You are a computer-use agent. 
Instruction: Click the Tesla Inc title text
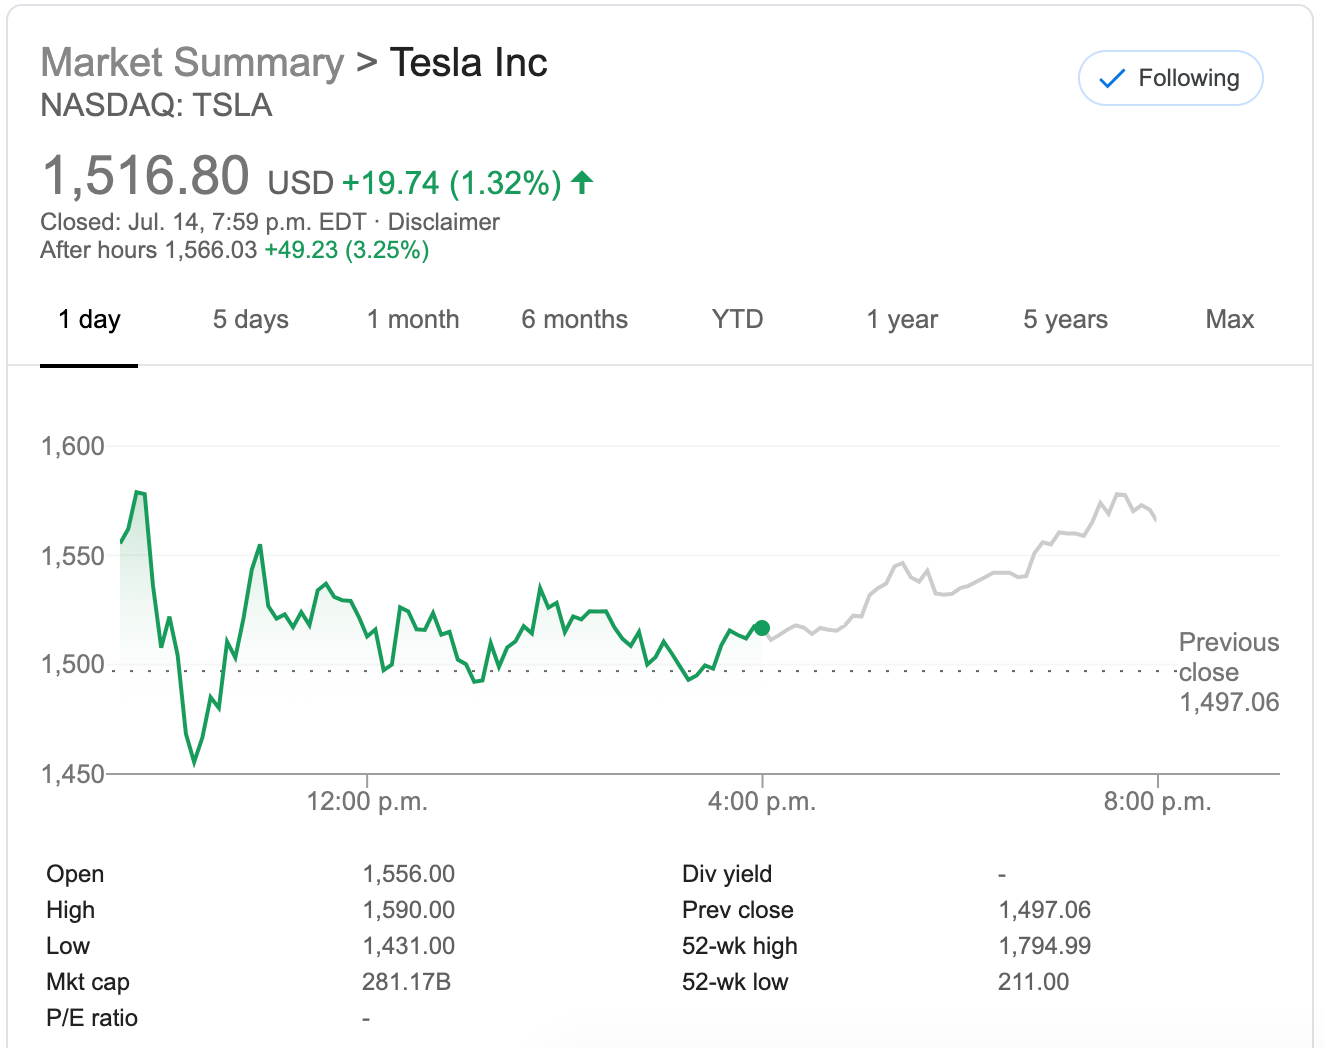pos(468,63)
